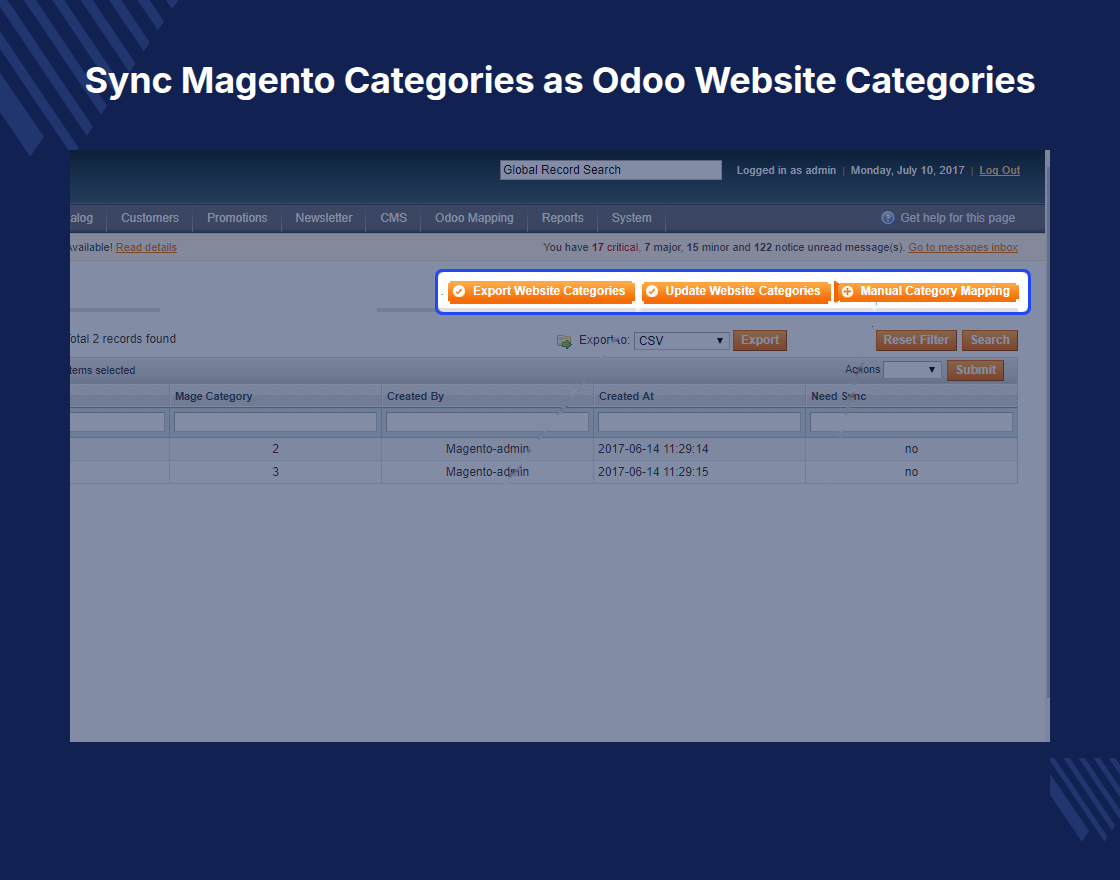Open the CMS menu
Image resolution: width=1120 pixels, height=880 pixels.
pos(394,218)
